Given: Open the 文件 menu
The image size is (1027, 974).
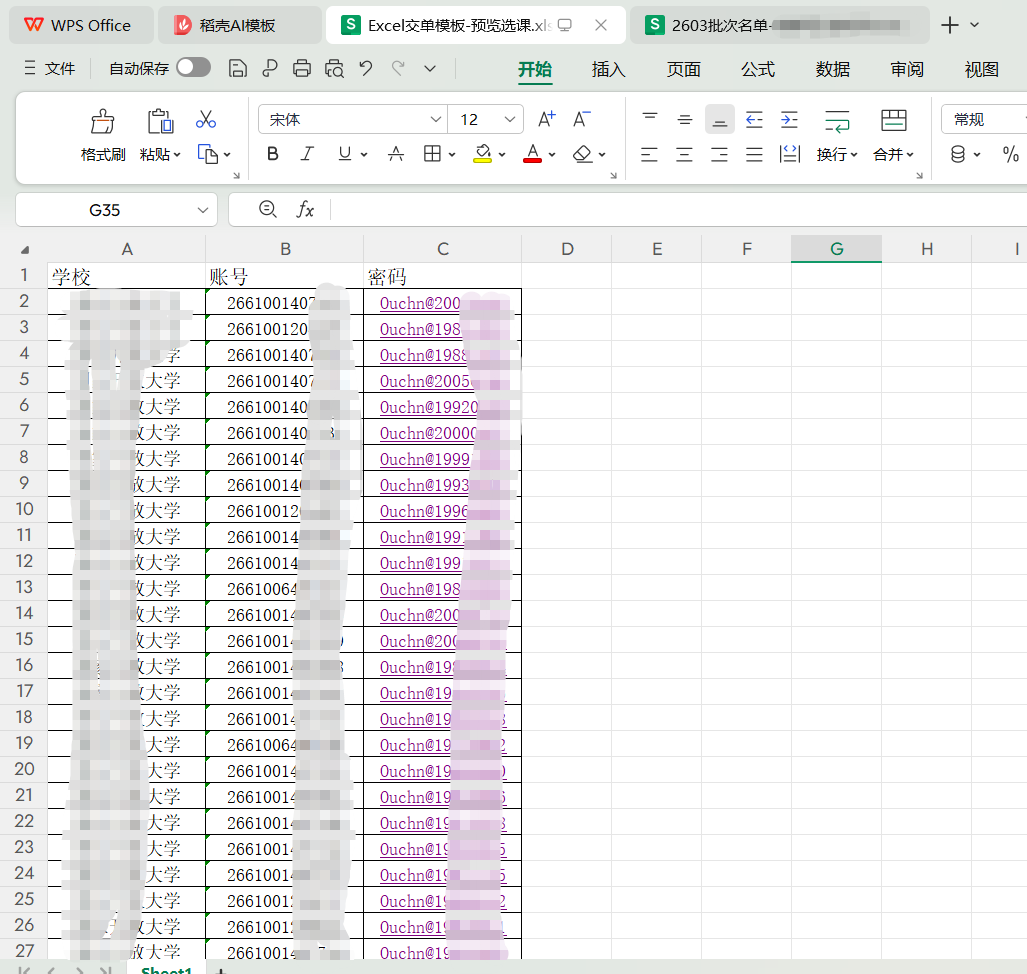Looking at the screenshot, I should tap(50, 68).
